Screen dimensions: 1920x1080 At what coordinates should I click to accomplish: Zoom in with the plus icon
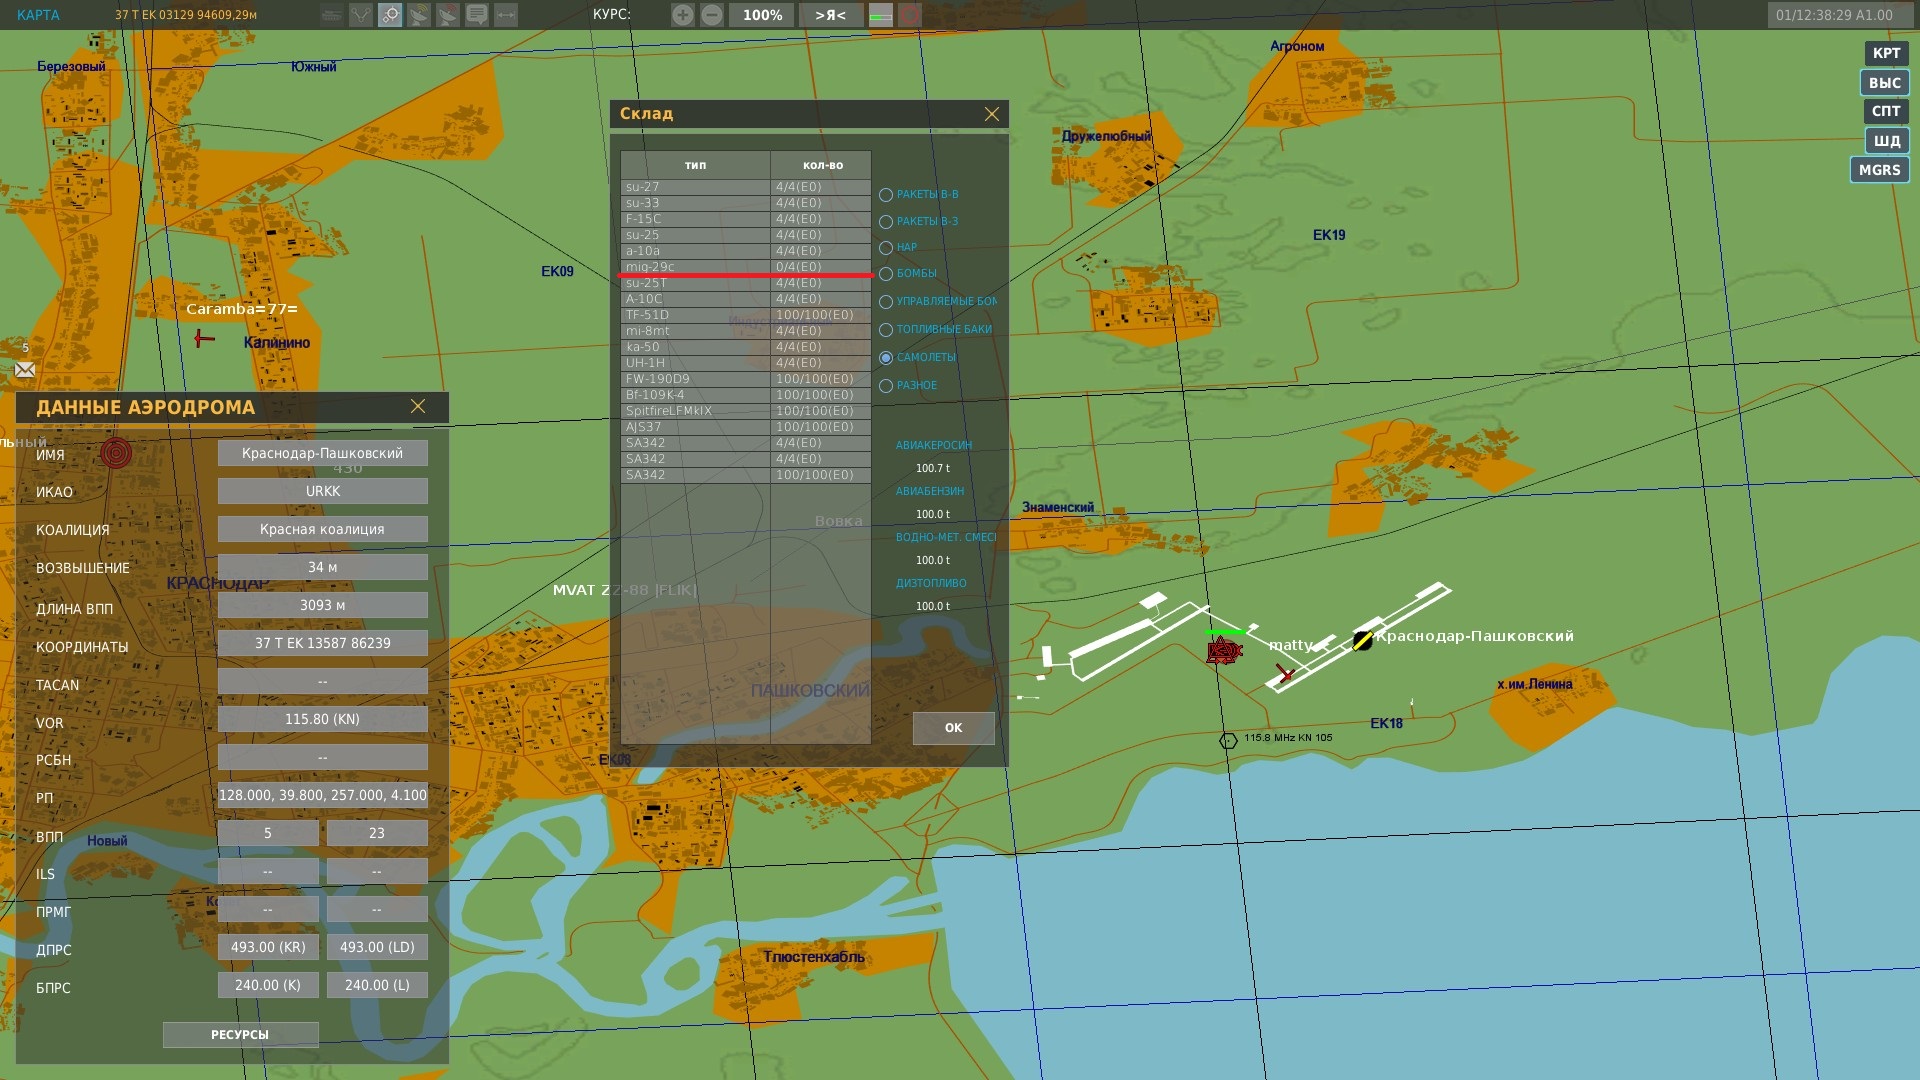[x=682, y=15]
